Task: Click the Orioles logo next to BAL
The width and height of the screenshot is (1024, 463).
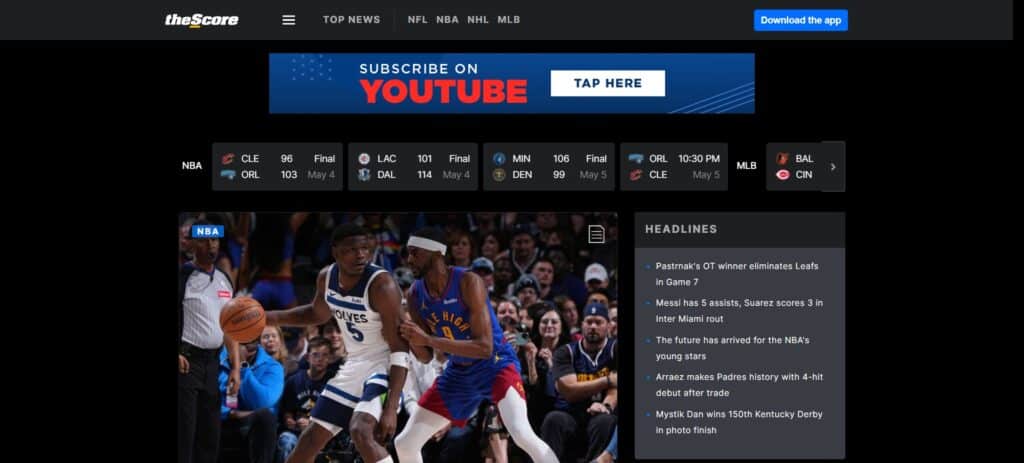Action: click(x=782, y=159)
